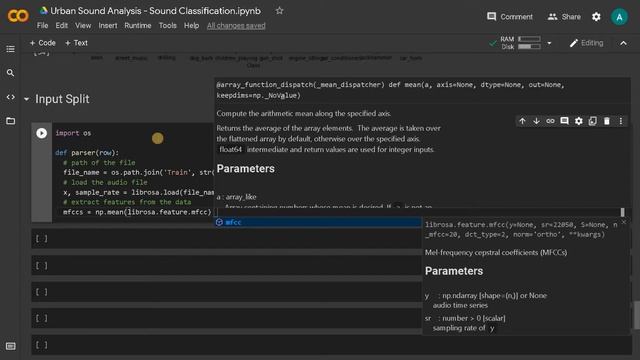The width and height of the screenshot is (640, 360).
Task: Open more cell actions menu
Action: click(x=621, y=121)
